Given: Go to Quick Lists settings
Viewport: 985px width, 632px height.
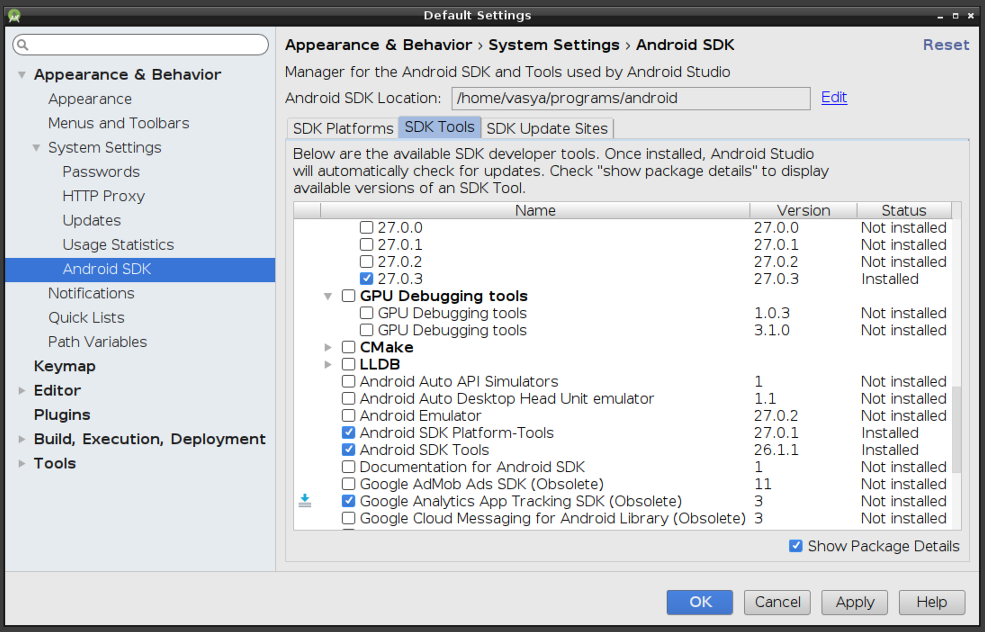Looking at the screenshot, I should 86,318.
